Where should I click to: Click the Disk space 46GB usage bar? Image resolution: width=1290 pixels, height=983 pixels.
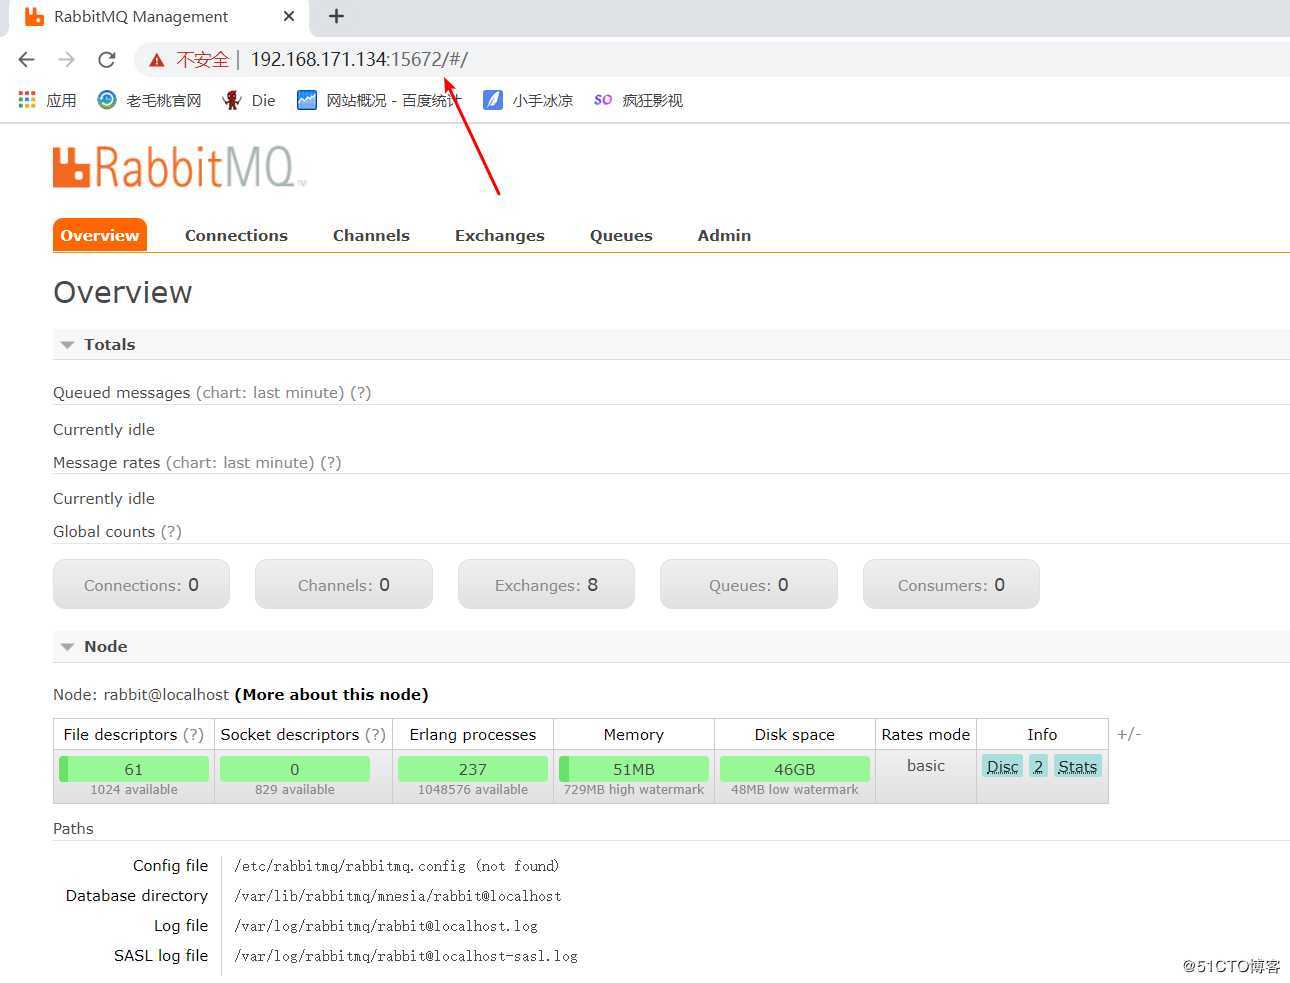click(x=795, y=769)
